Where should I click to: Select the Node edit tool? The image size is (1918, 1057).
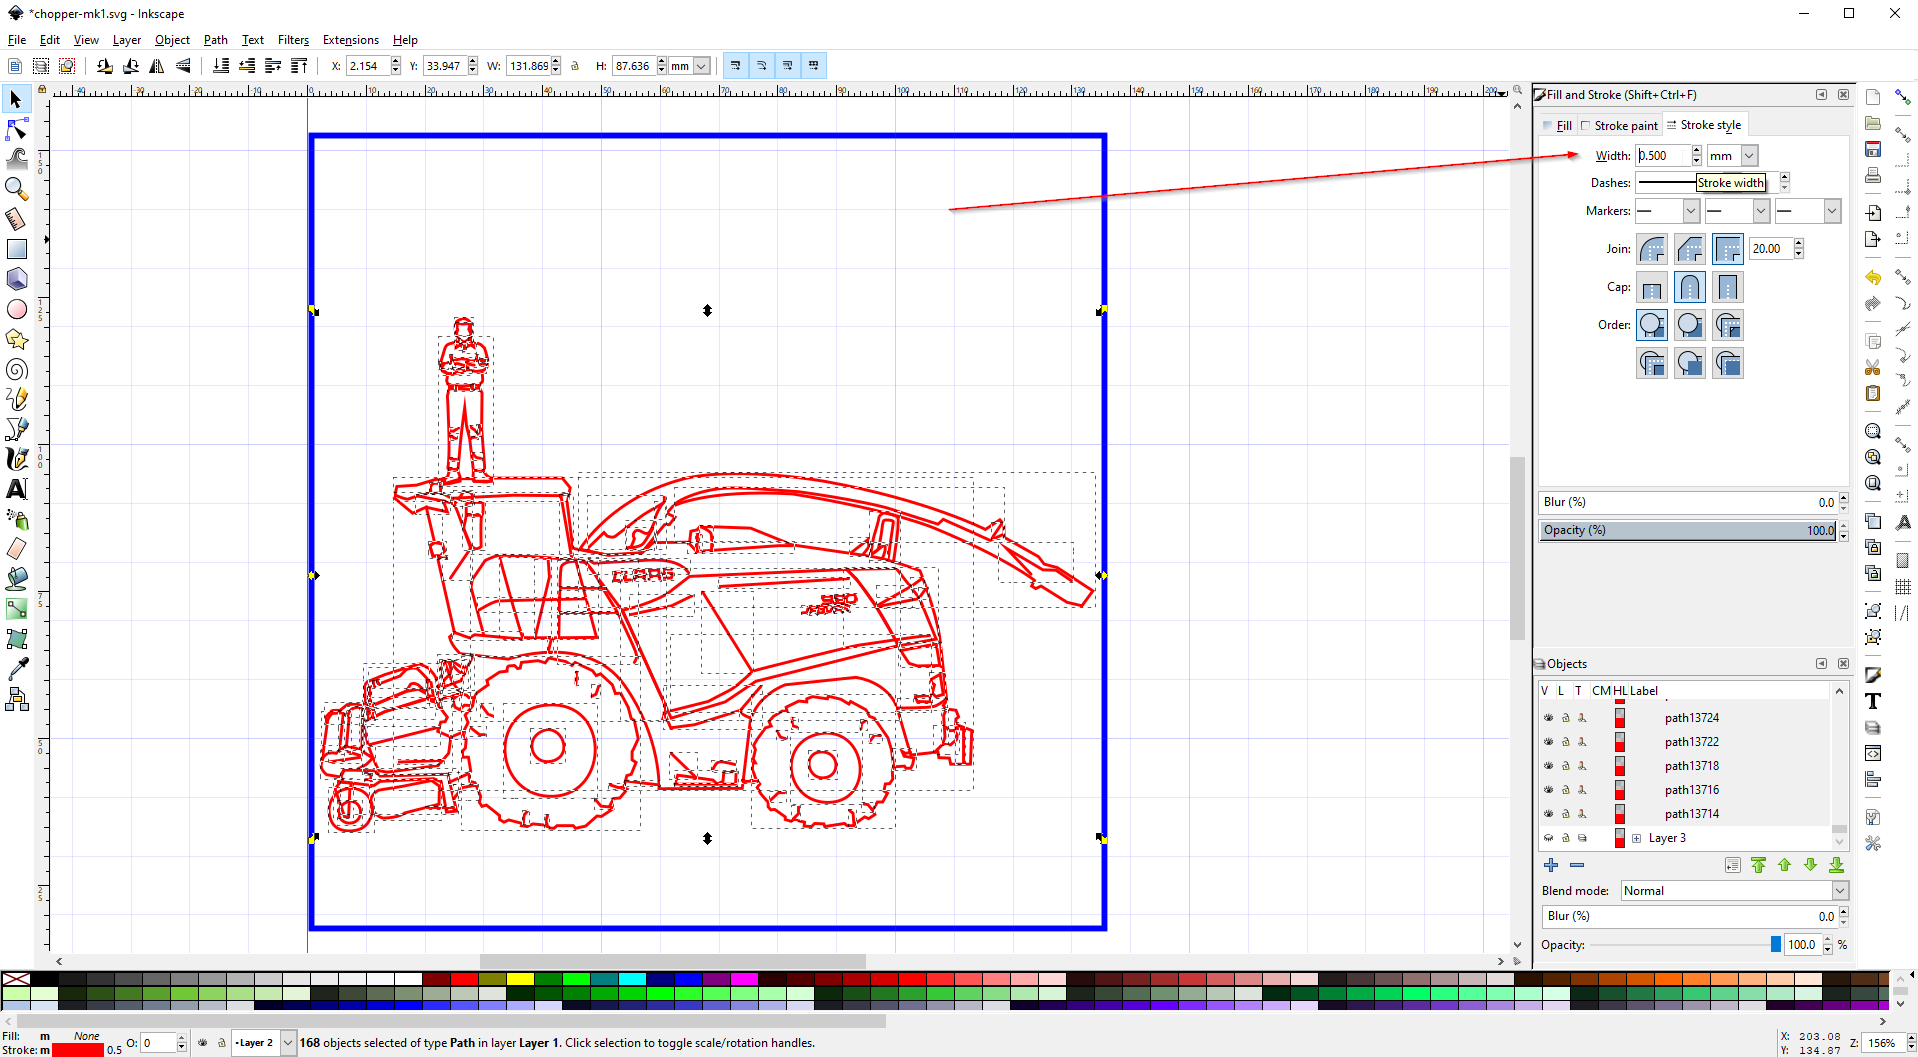coord(16,130)
